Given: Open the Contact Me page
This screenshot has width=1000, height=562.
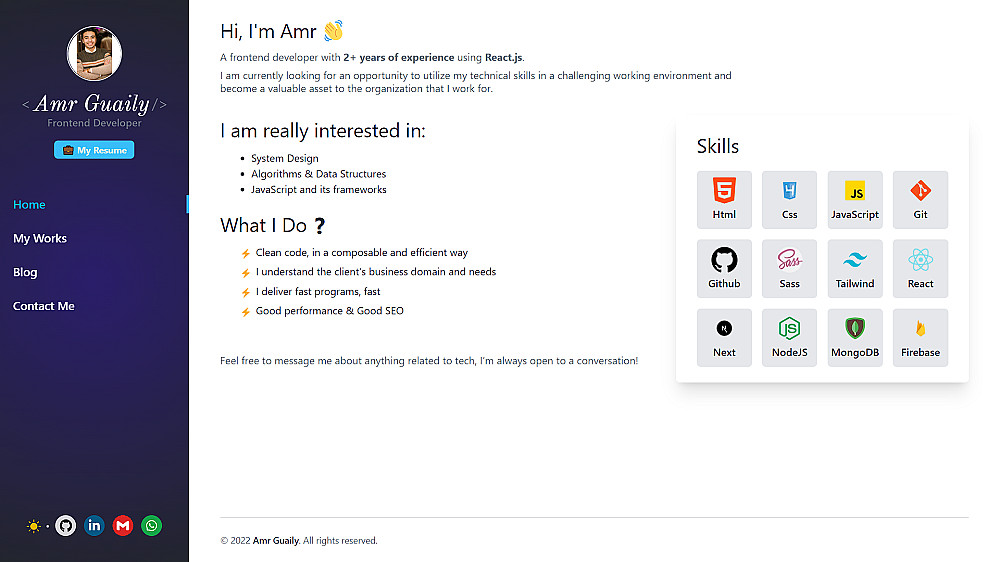Looking at the screenshot, I should click(44, 306).
